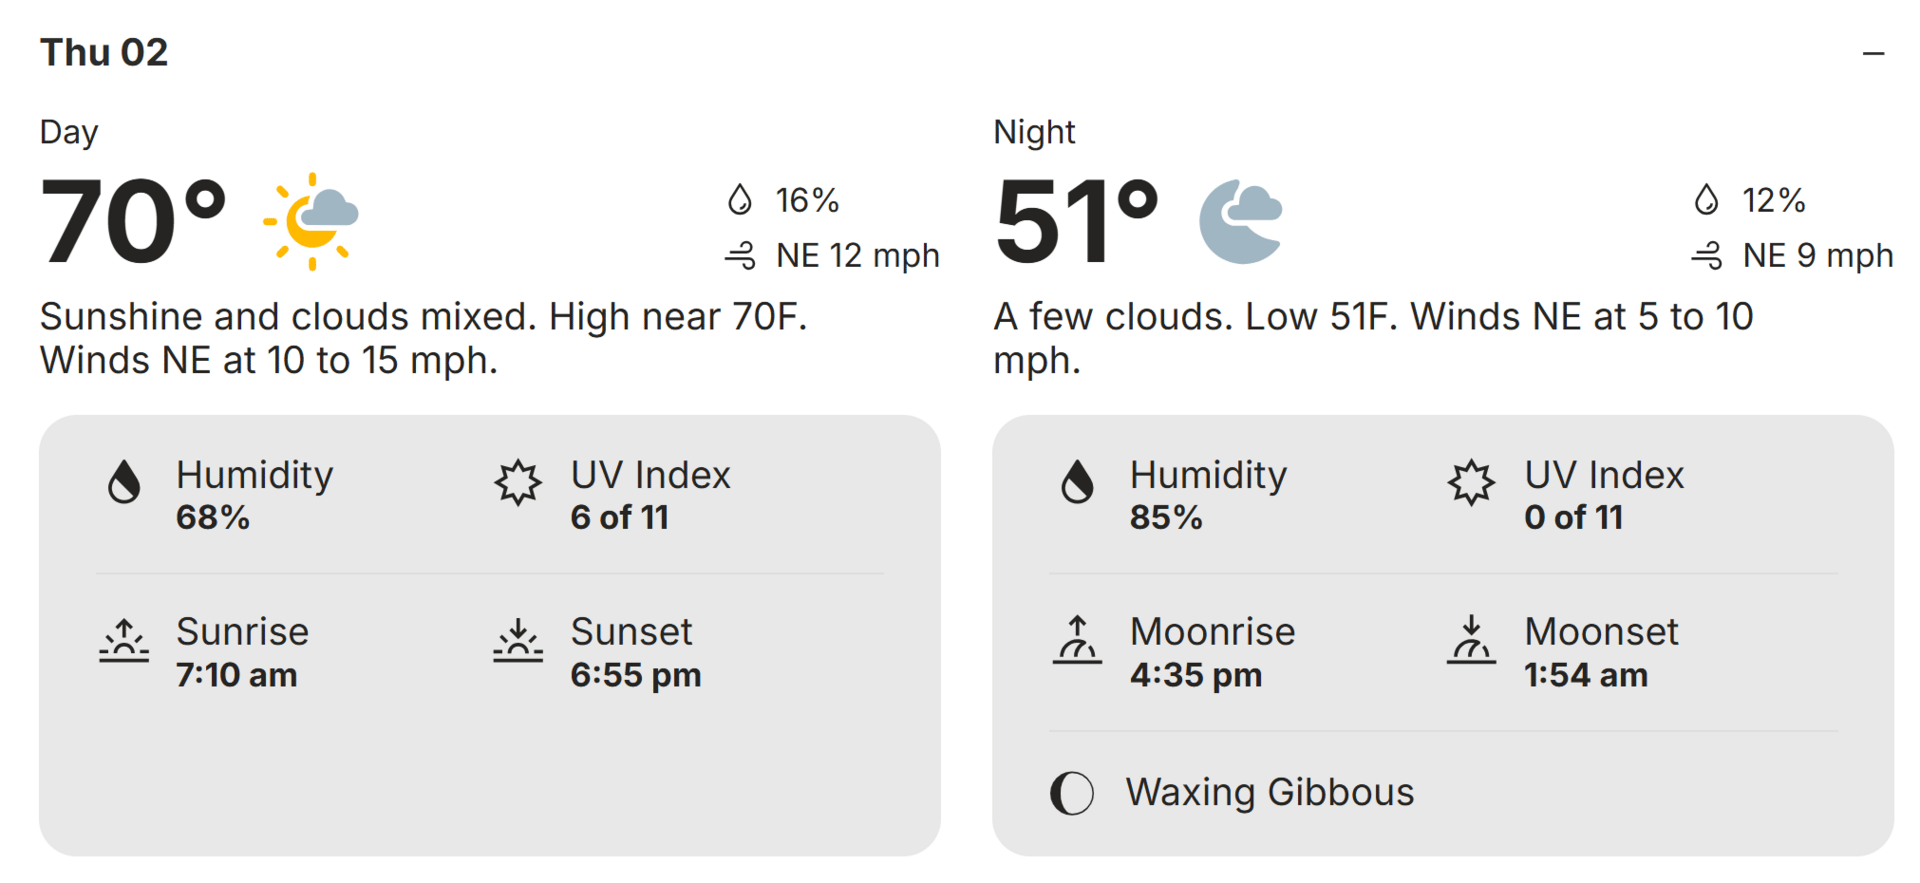
Task: Click the Sunset icon
Action: coord(518,640)
